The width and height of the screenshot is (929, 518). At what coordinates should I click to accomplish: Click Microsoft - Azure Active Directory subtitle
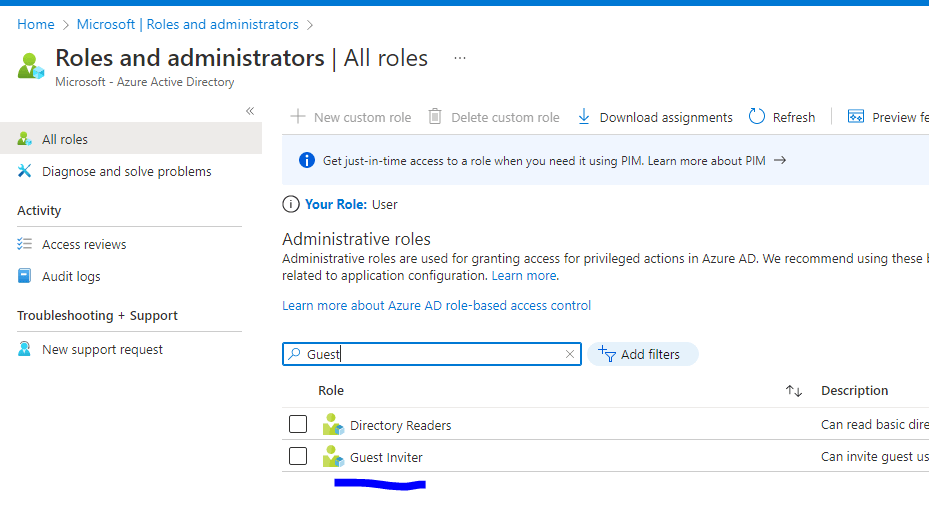pos(145,82)
